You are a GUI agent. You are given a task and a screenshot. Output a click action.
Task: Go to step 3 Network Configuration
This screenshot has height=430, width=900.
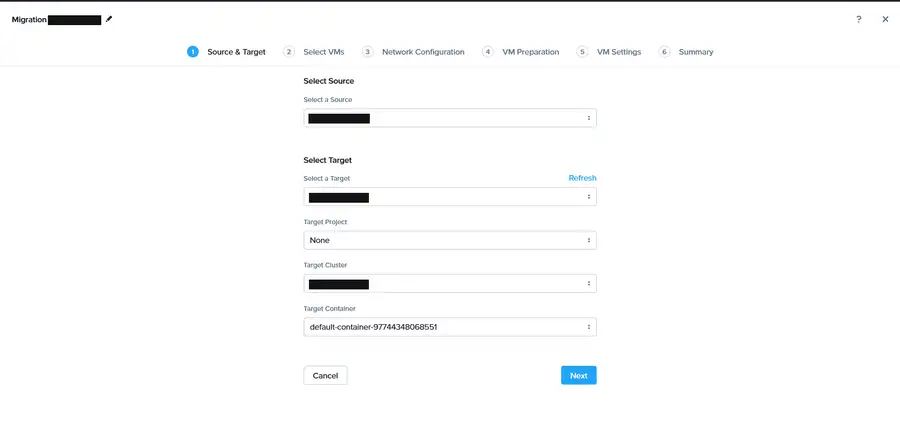(413, 52)
